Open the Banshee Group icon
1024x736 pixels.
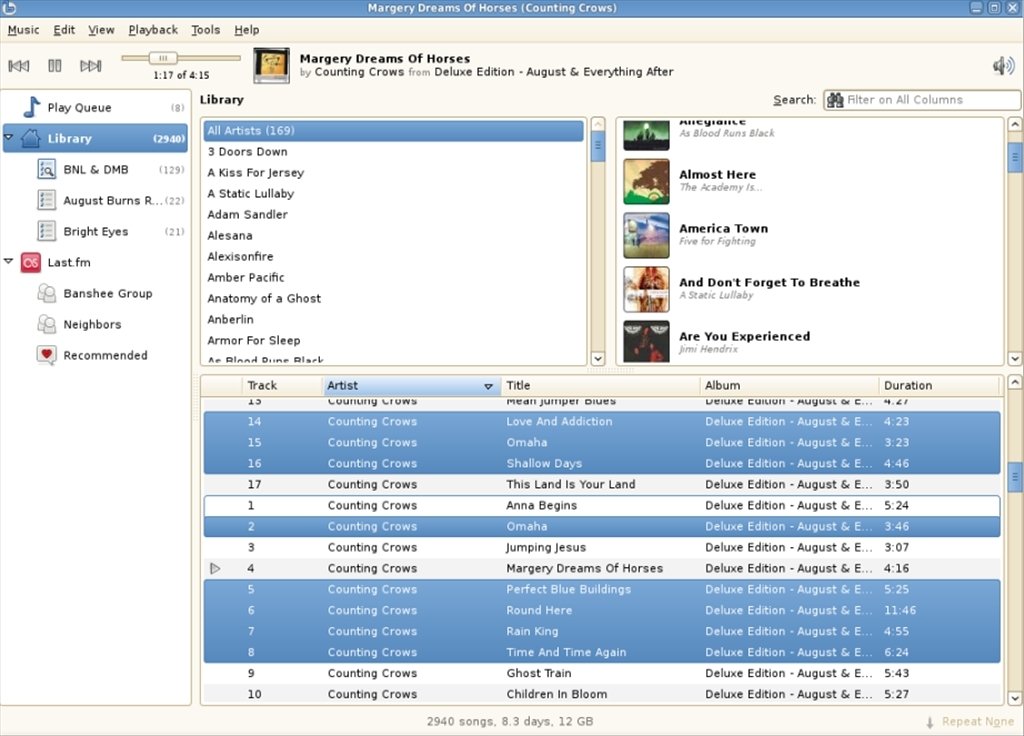pos(46,293)
